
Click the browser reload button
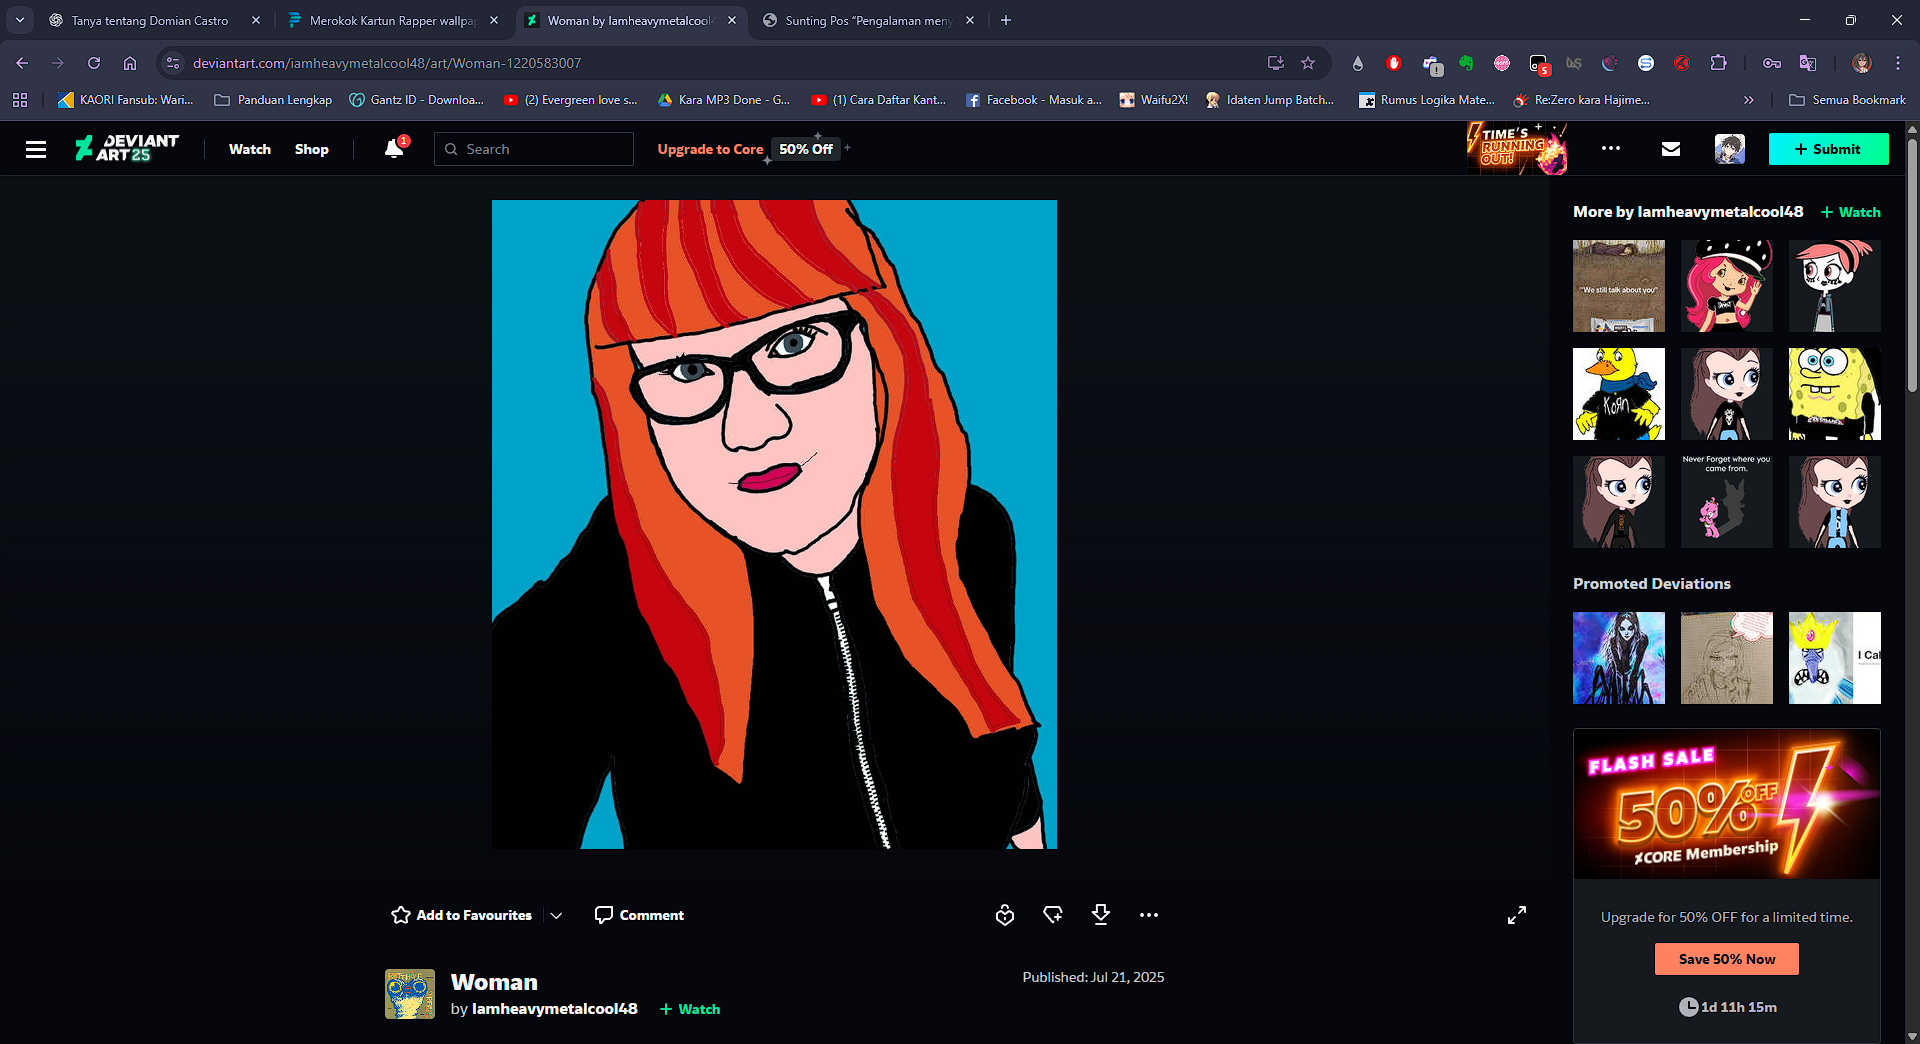(94, 63)
